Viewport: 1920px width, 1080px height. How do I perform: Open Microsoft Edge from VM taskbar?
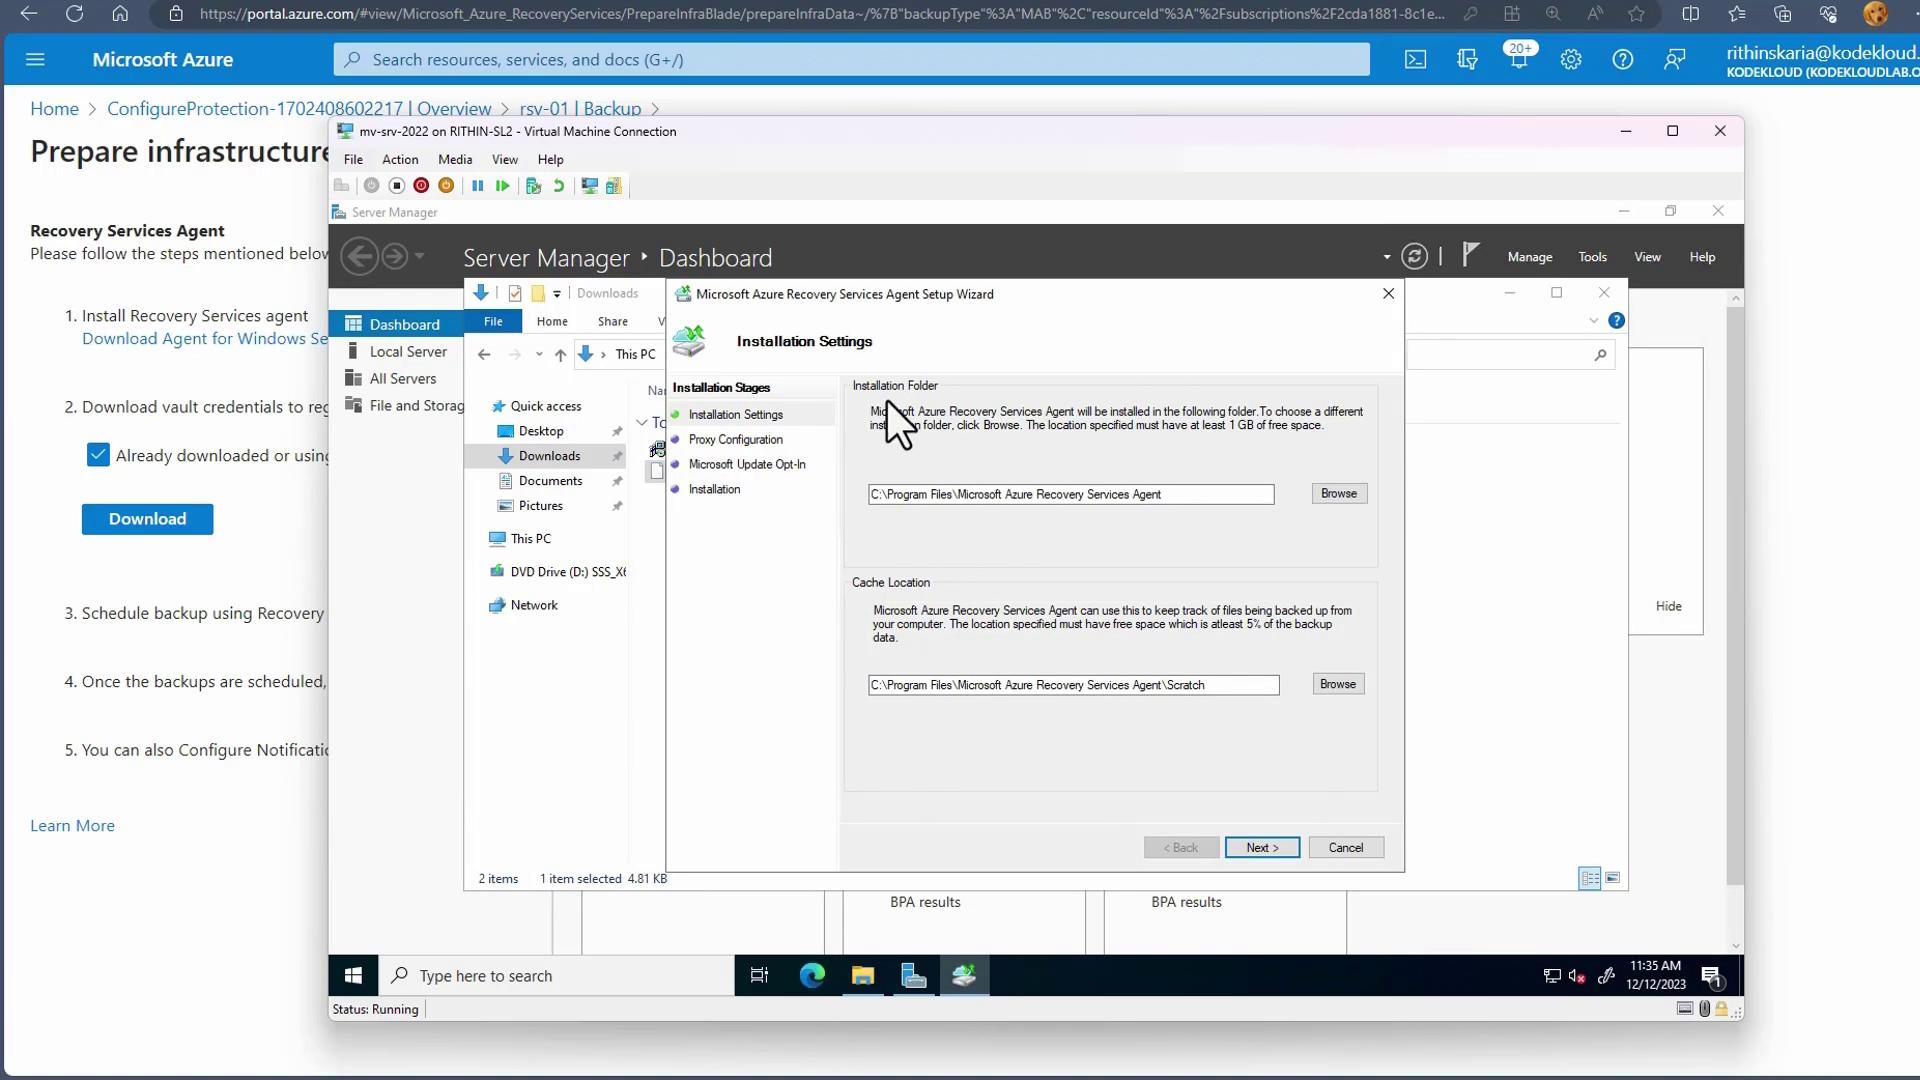[812, 975]
